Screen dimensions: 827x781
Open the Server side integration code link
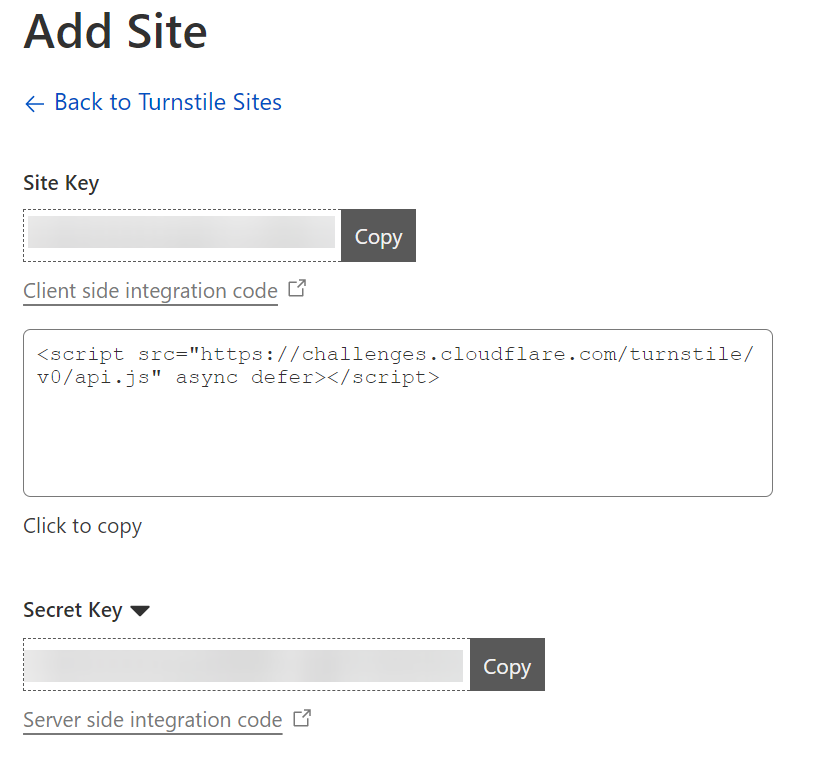(152, 720)
